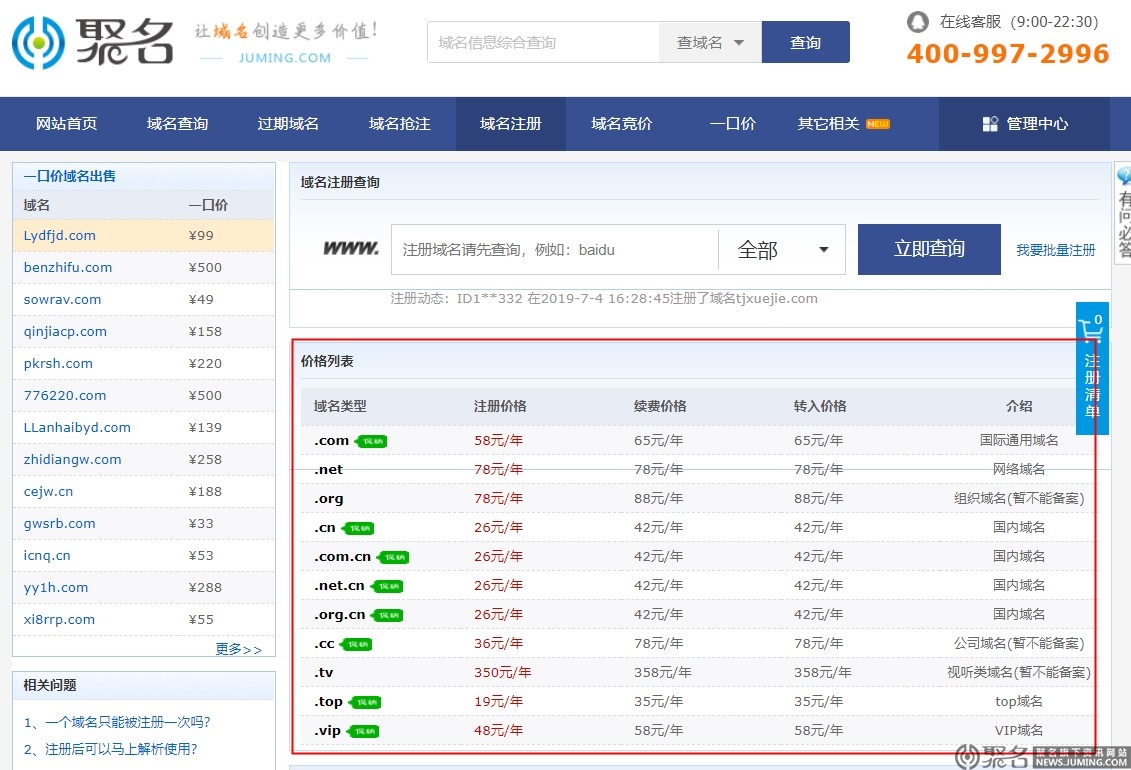Click the promo tag beside .net.cn

pyautogui.click(x=387, y=586)
